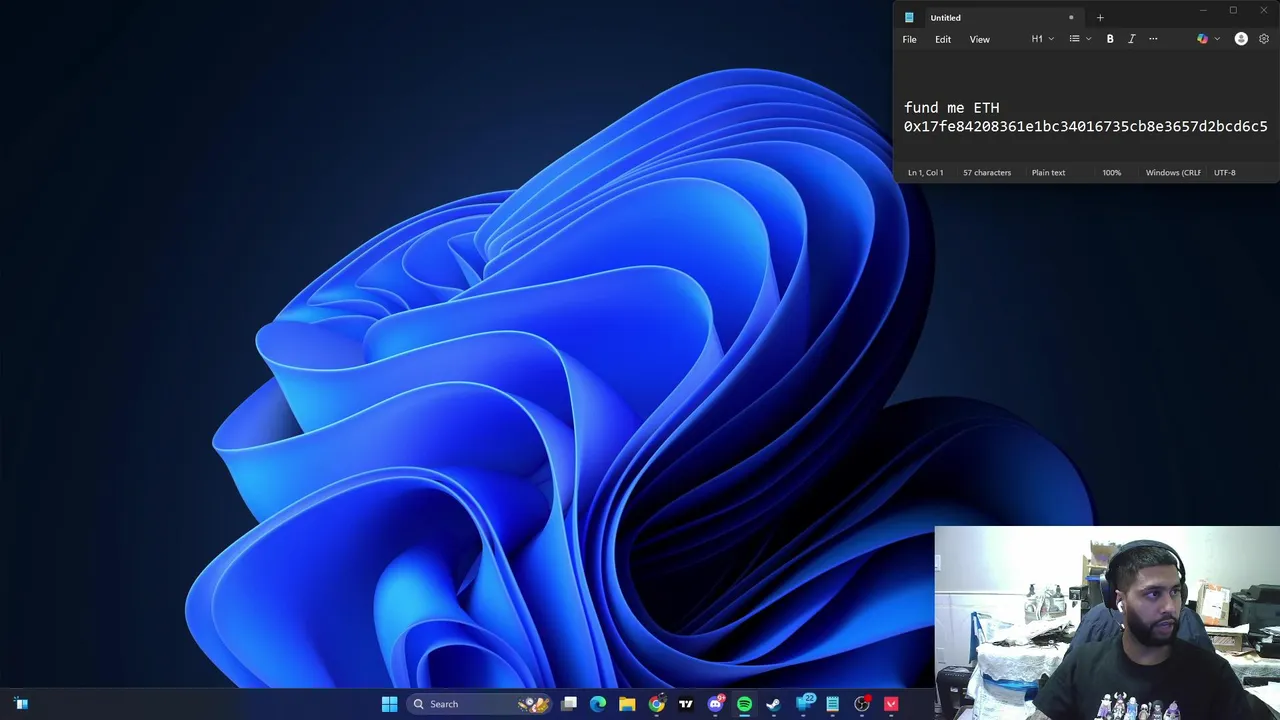
Task: Click 'Ln 1, Col 1' in status bar
Action: (925, 172)
